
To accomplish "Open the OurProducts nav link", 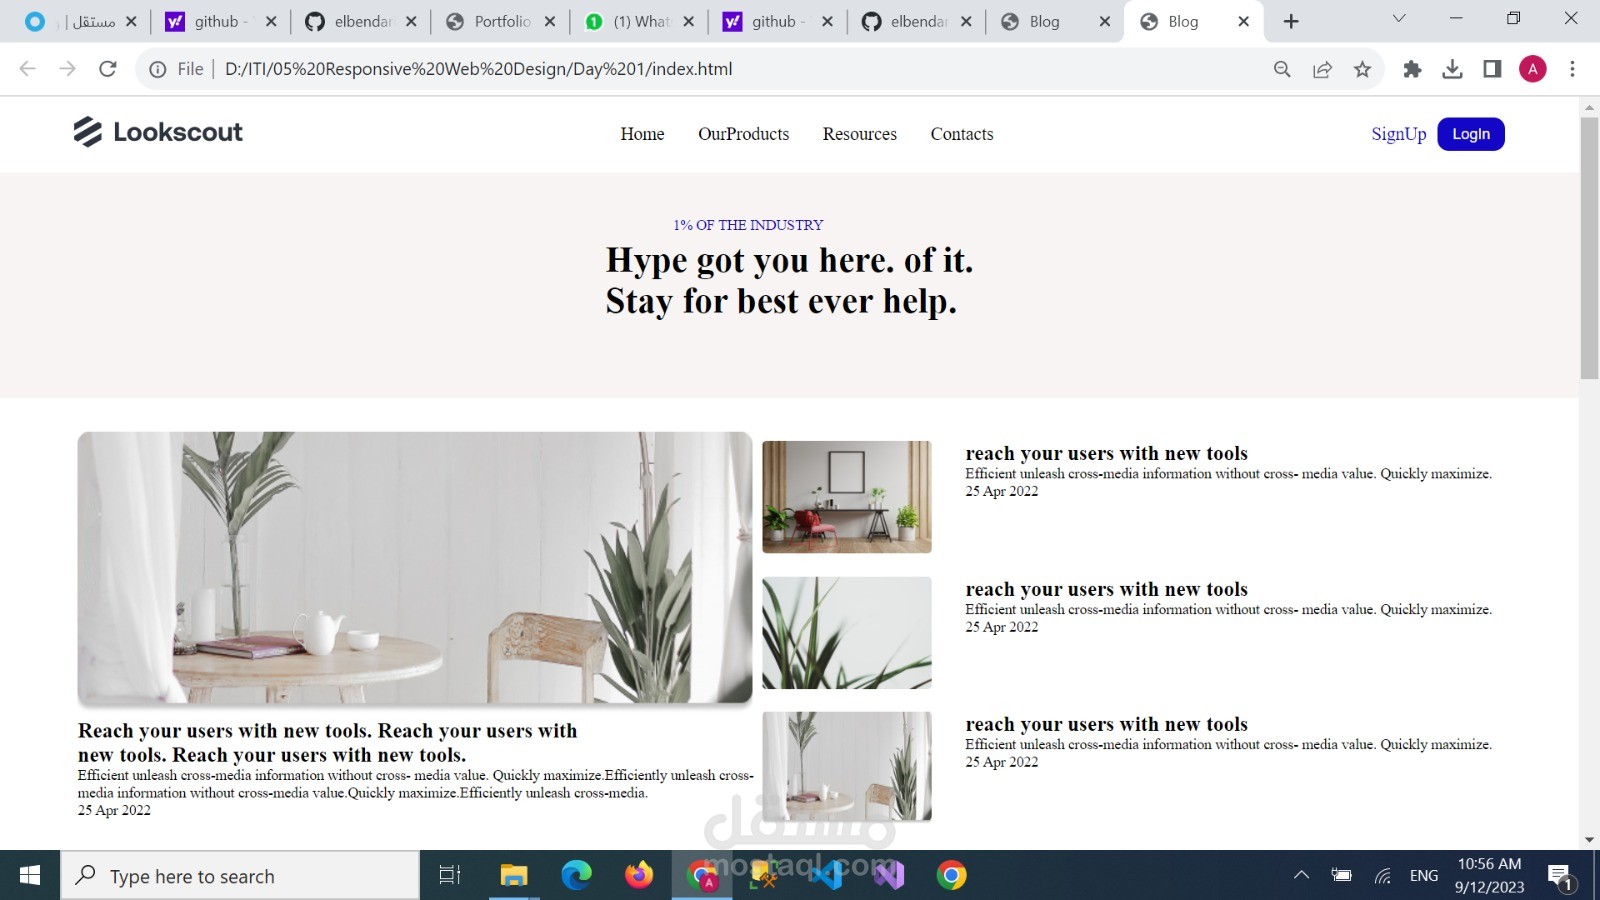I will (743, 134).
